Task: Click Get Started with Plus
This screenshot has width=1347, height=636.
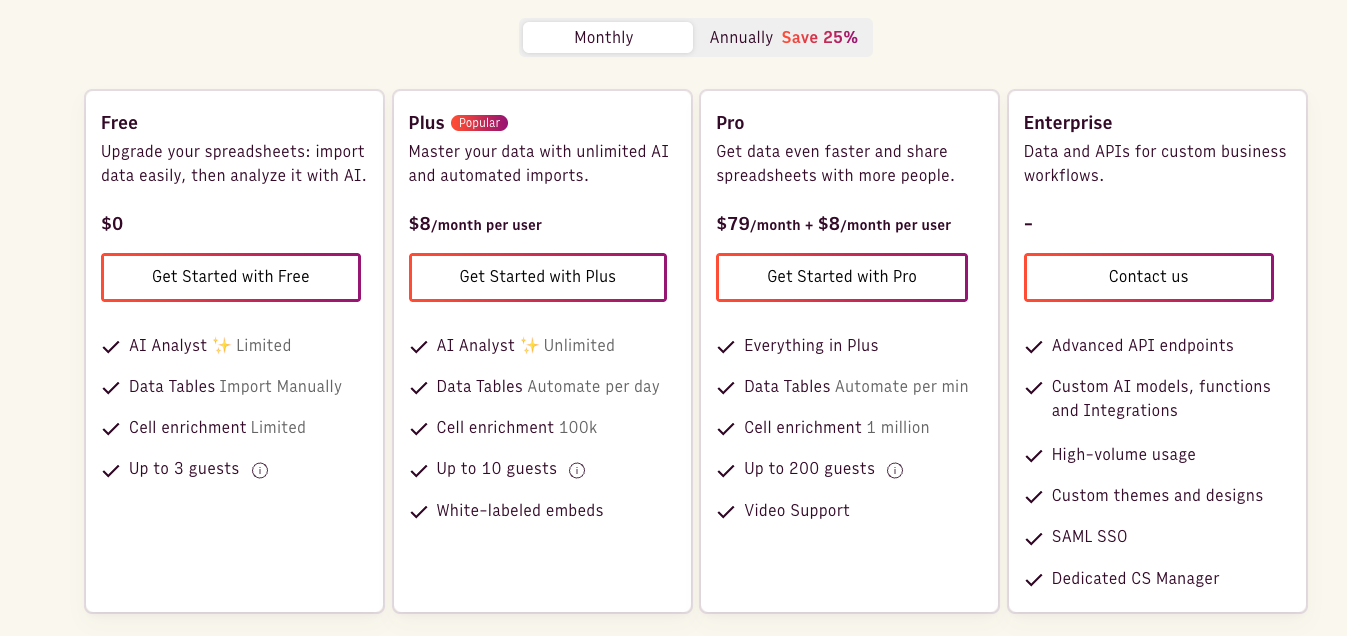Action: 537,277
